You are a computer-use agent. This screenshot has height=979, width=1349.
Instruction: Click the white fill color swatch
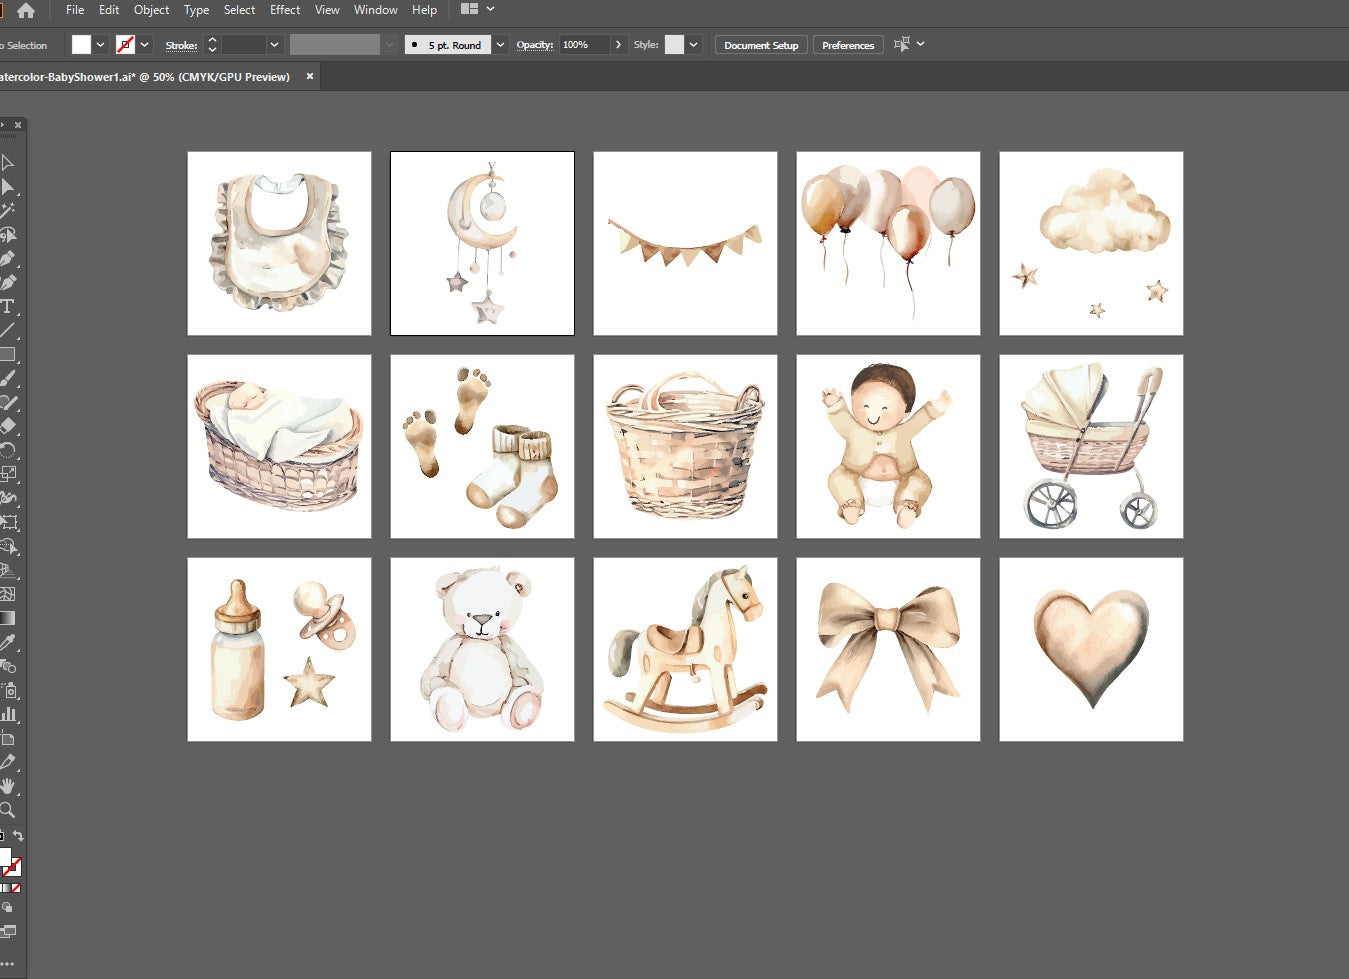pyautogui.click(x=81, y=45)
